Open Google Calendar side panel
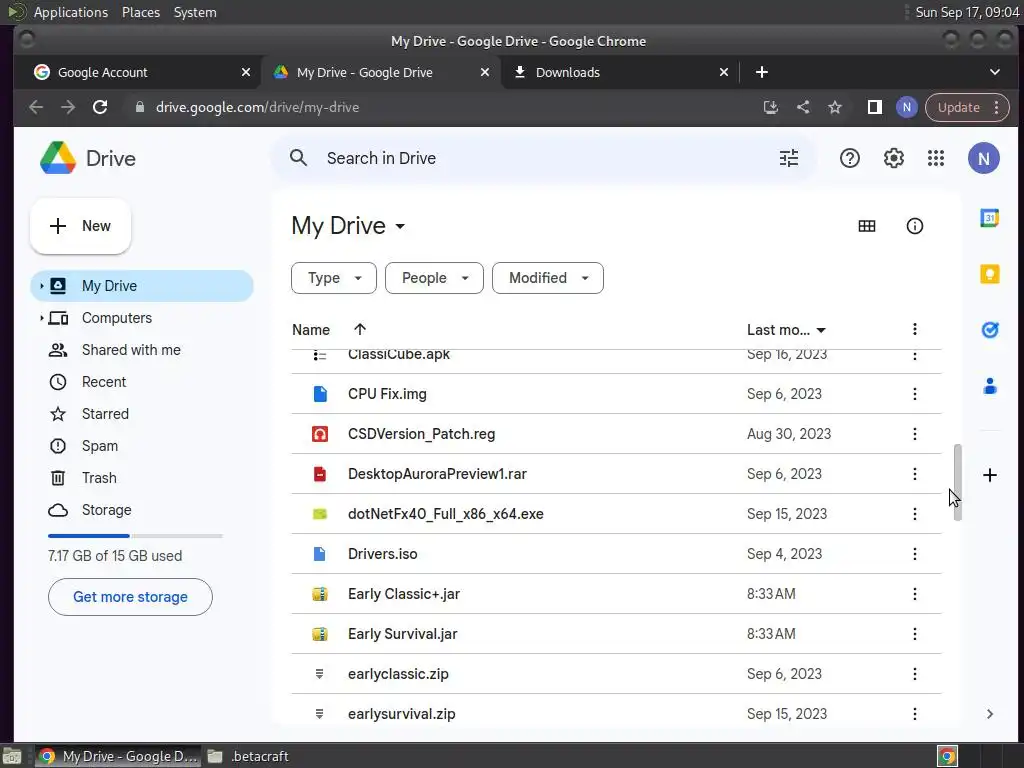Image resolution: width=1024 pixels, height=768 pixels. [990, 218]
